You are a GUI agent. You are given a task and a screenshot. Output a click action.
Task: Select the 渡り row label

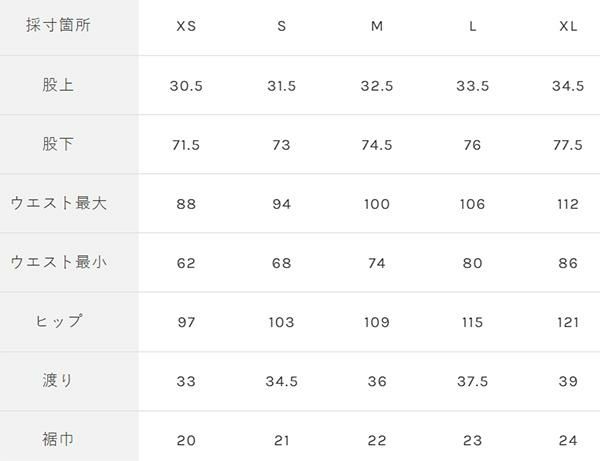click(x=57, y=381)
